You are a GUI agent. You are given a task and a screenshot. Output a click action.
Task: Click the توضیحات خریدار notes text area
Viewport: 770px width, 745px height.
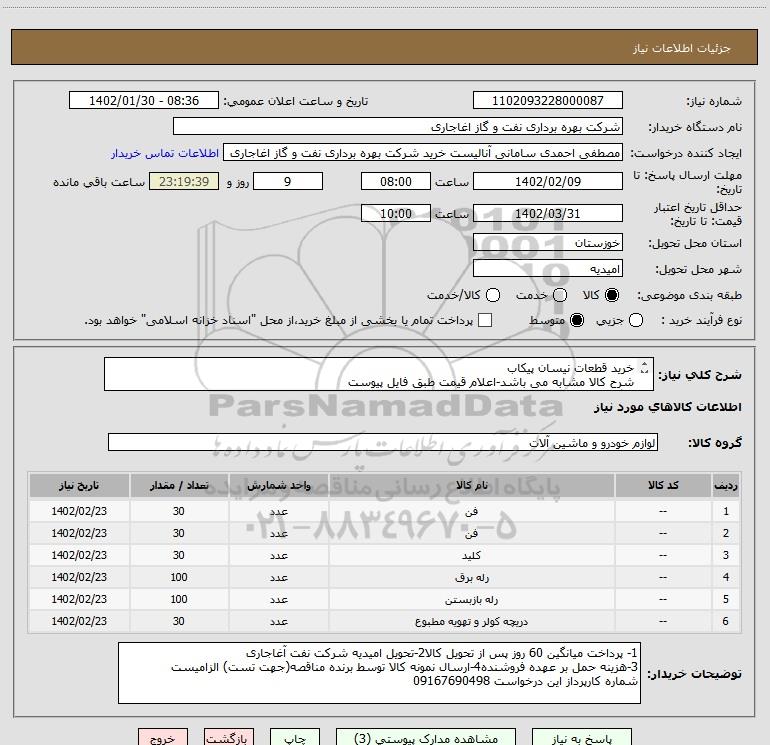coord(379,672)
